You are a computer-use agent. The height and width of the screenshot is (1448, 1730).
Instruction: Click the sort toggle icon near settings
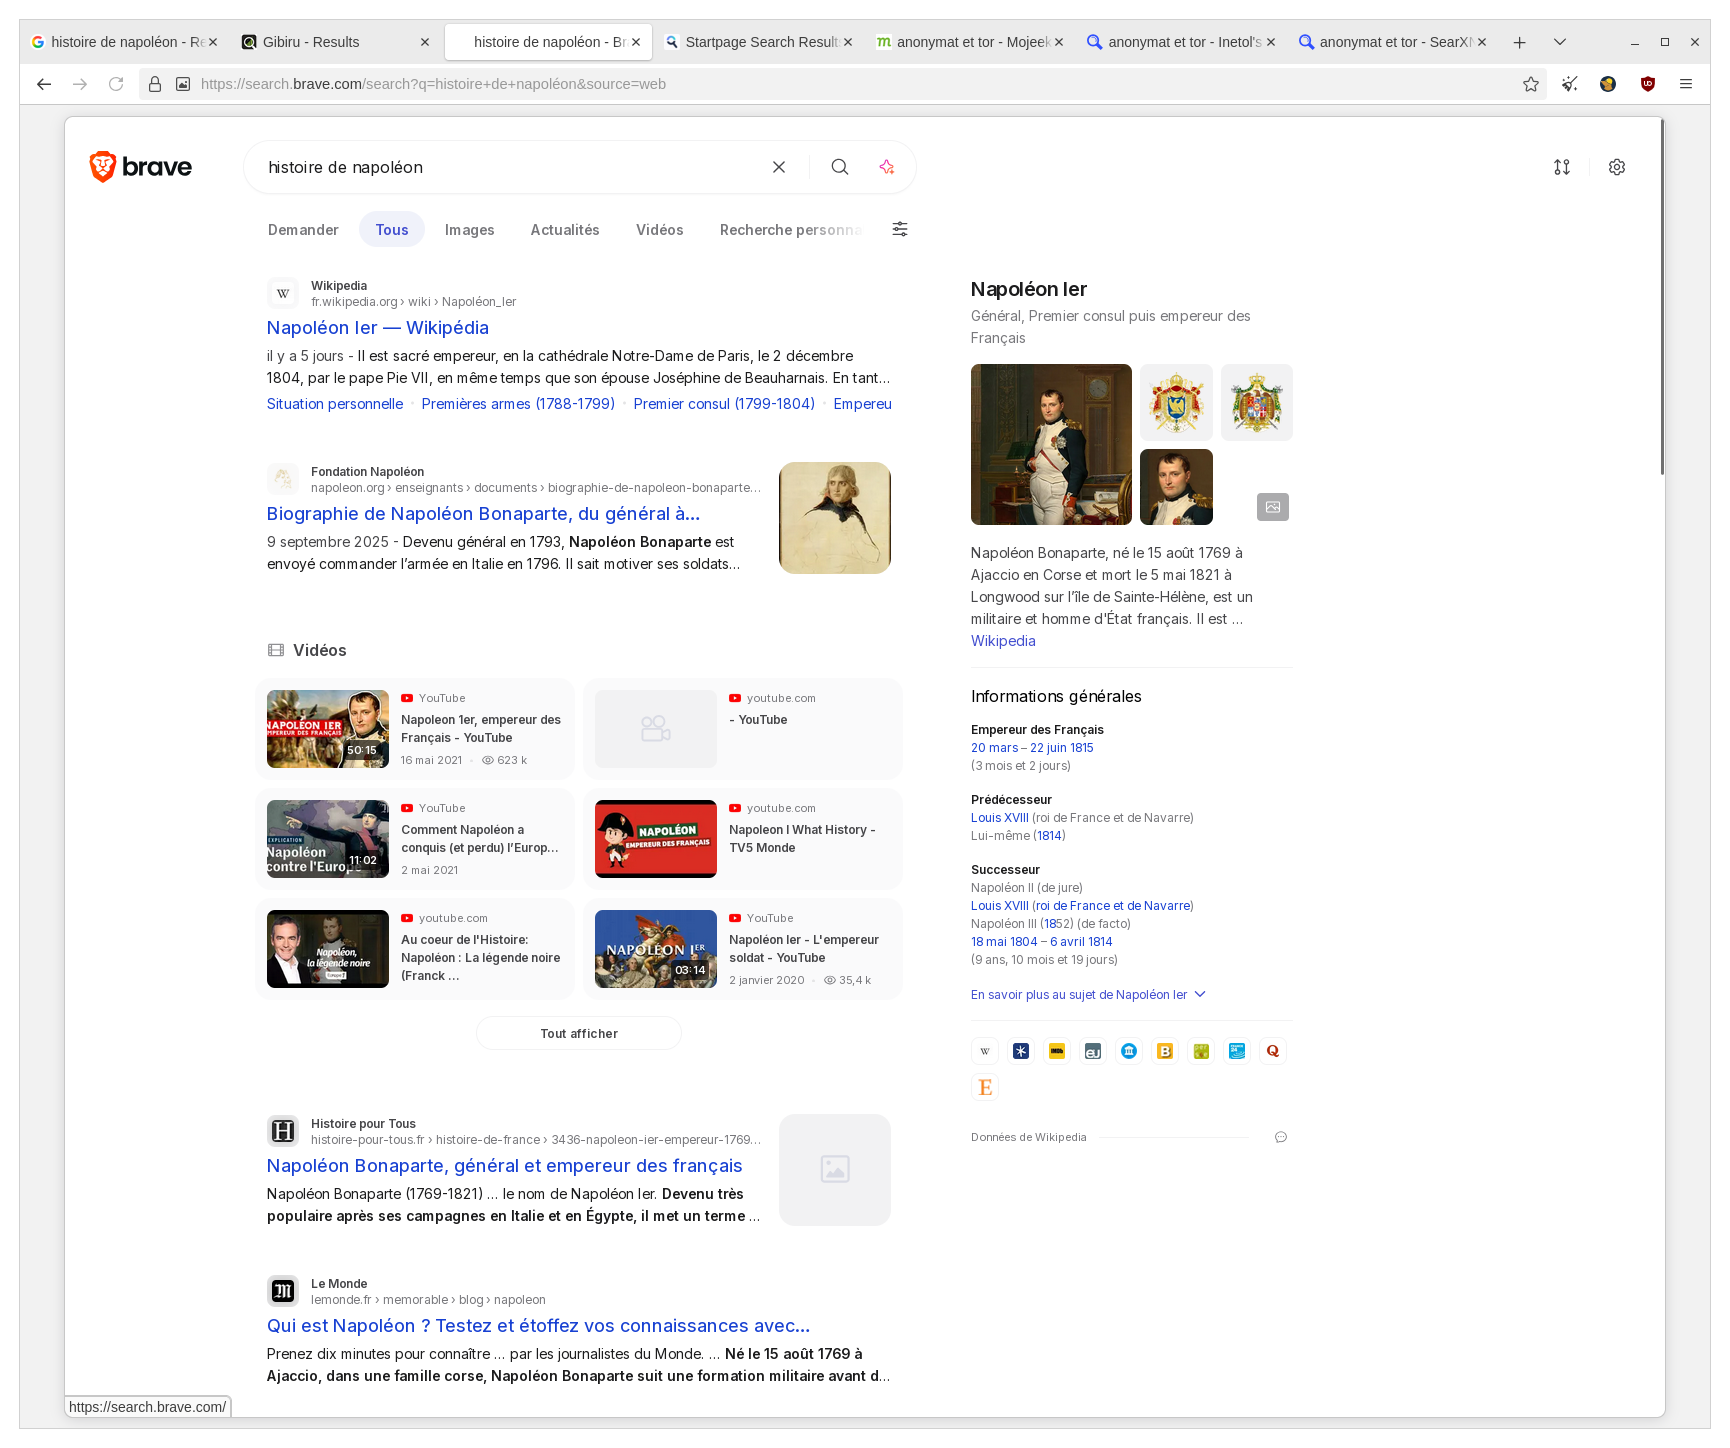coord(1562,167)
